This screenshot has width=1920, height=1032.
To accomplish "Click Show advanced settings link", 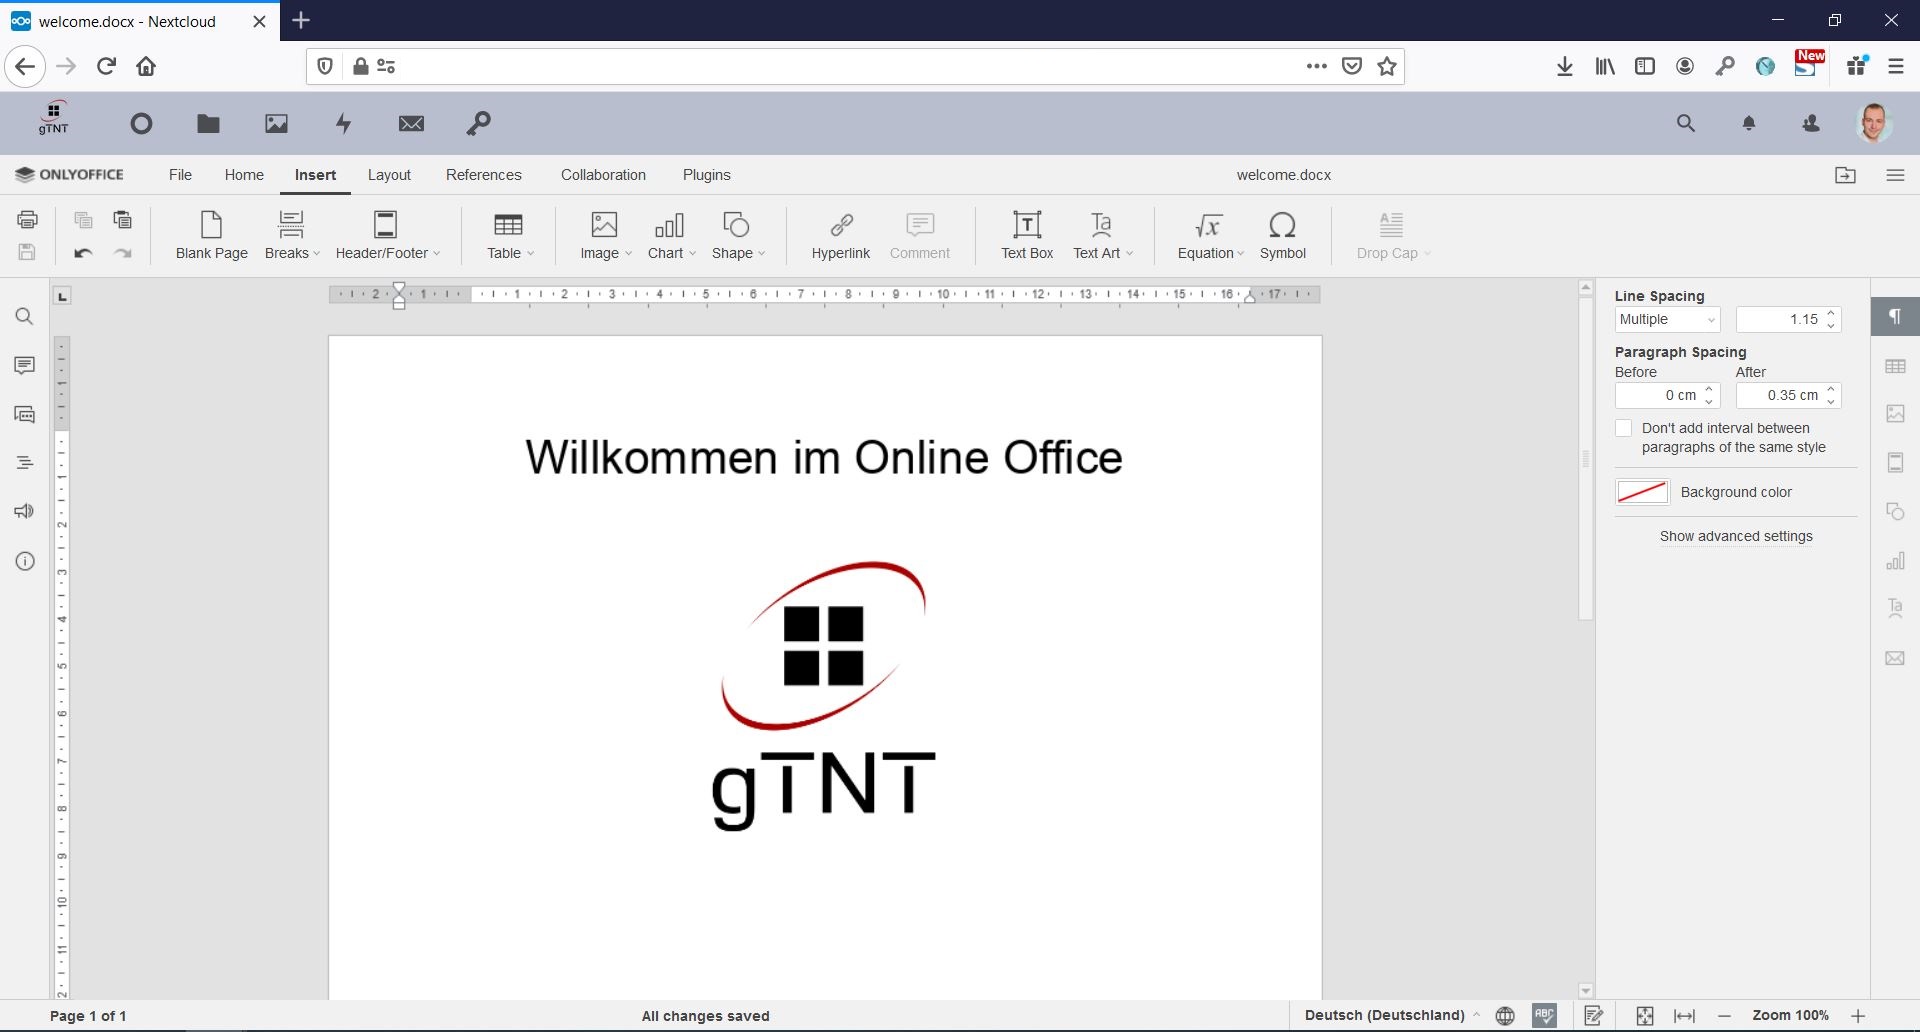I will (1736, 536).
